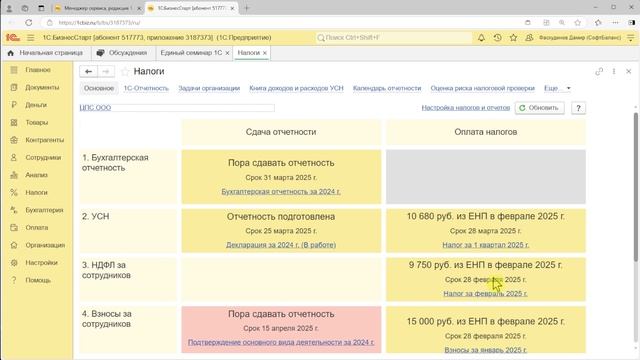The image size is (640, 360).
Task: Open Бухгалтерия section in sidebar
Action: (x=44, y=210)
